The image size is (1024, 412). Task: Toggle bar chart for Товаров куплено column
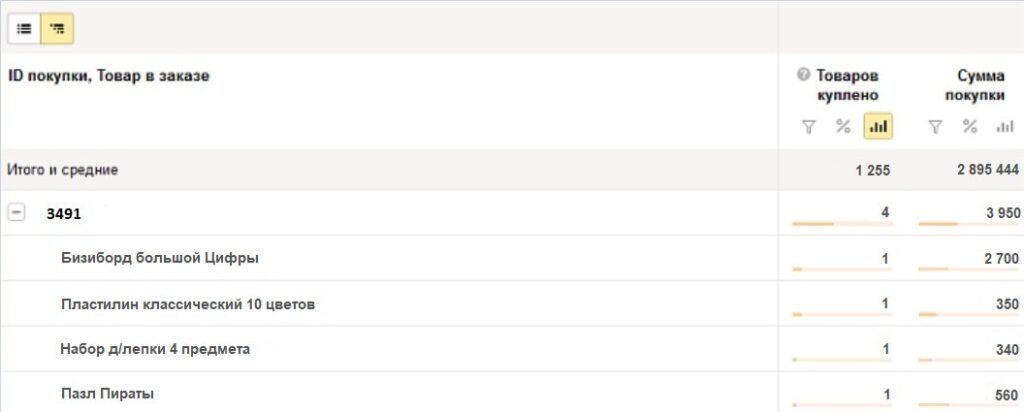(x=878, y=127)
